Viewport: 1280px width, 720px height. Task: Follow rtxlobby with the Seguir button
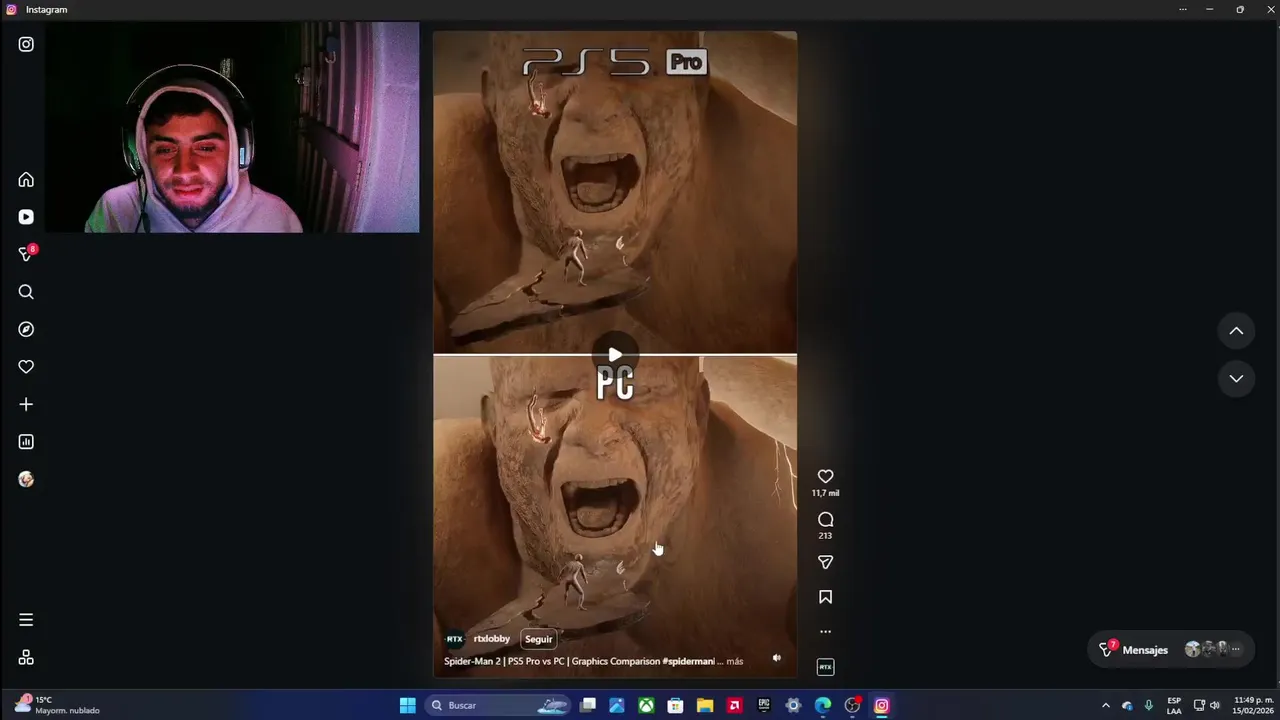[538, 639]
